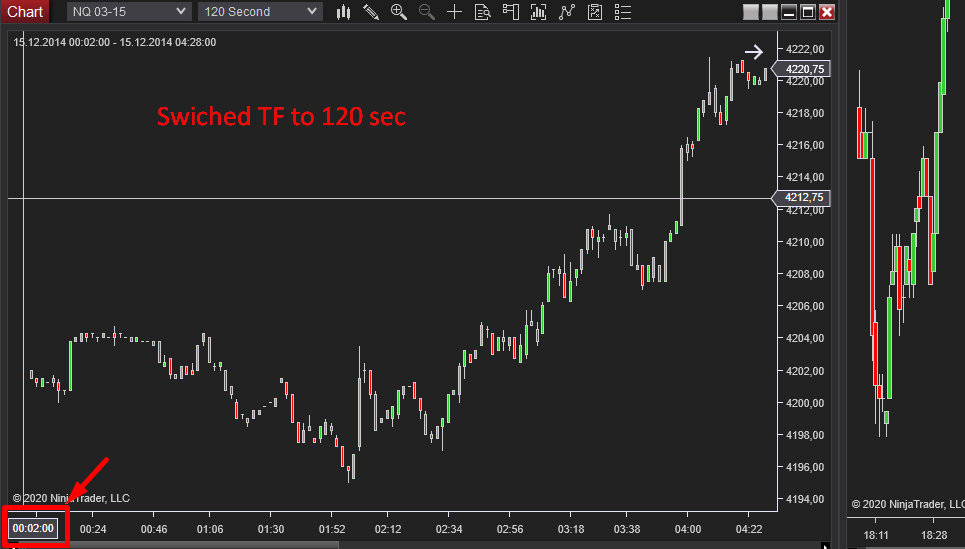Click the 4212,75 crosshair price marker
Screen dimensions: 965x549
(801, 198)
